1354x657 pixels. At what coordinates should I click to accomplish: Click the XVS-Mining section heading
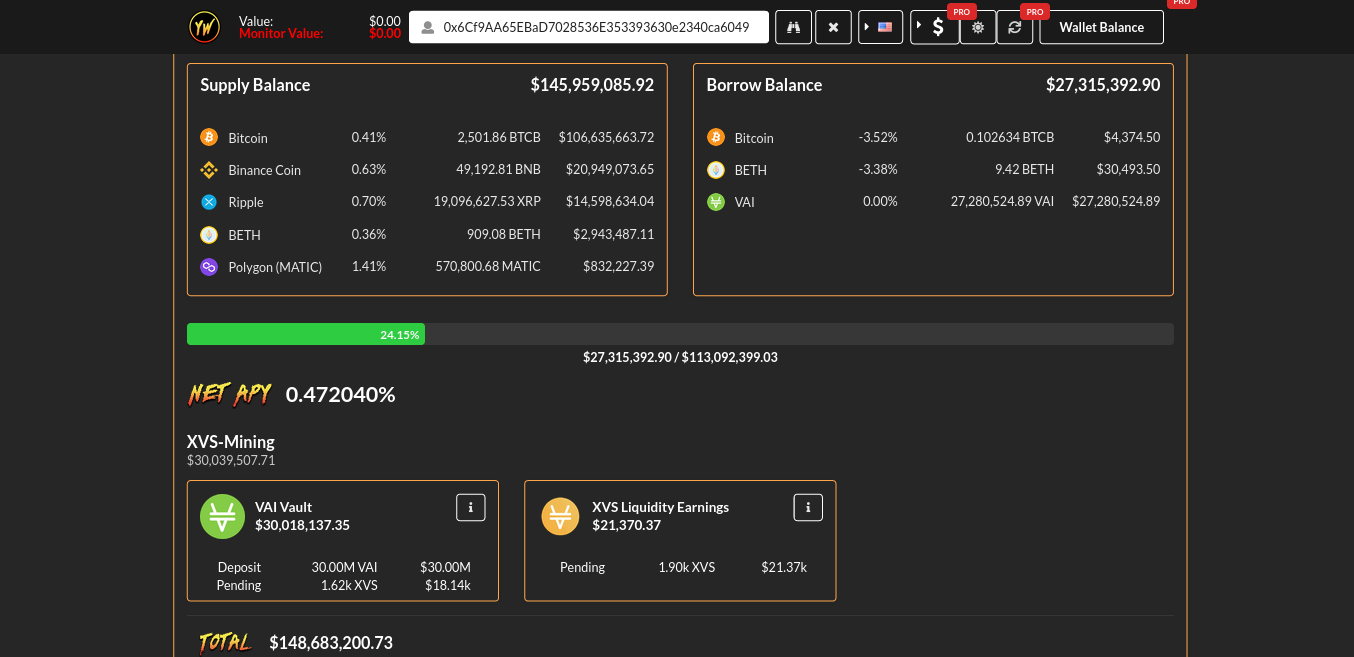(231, 441)
